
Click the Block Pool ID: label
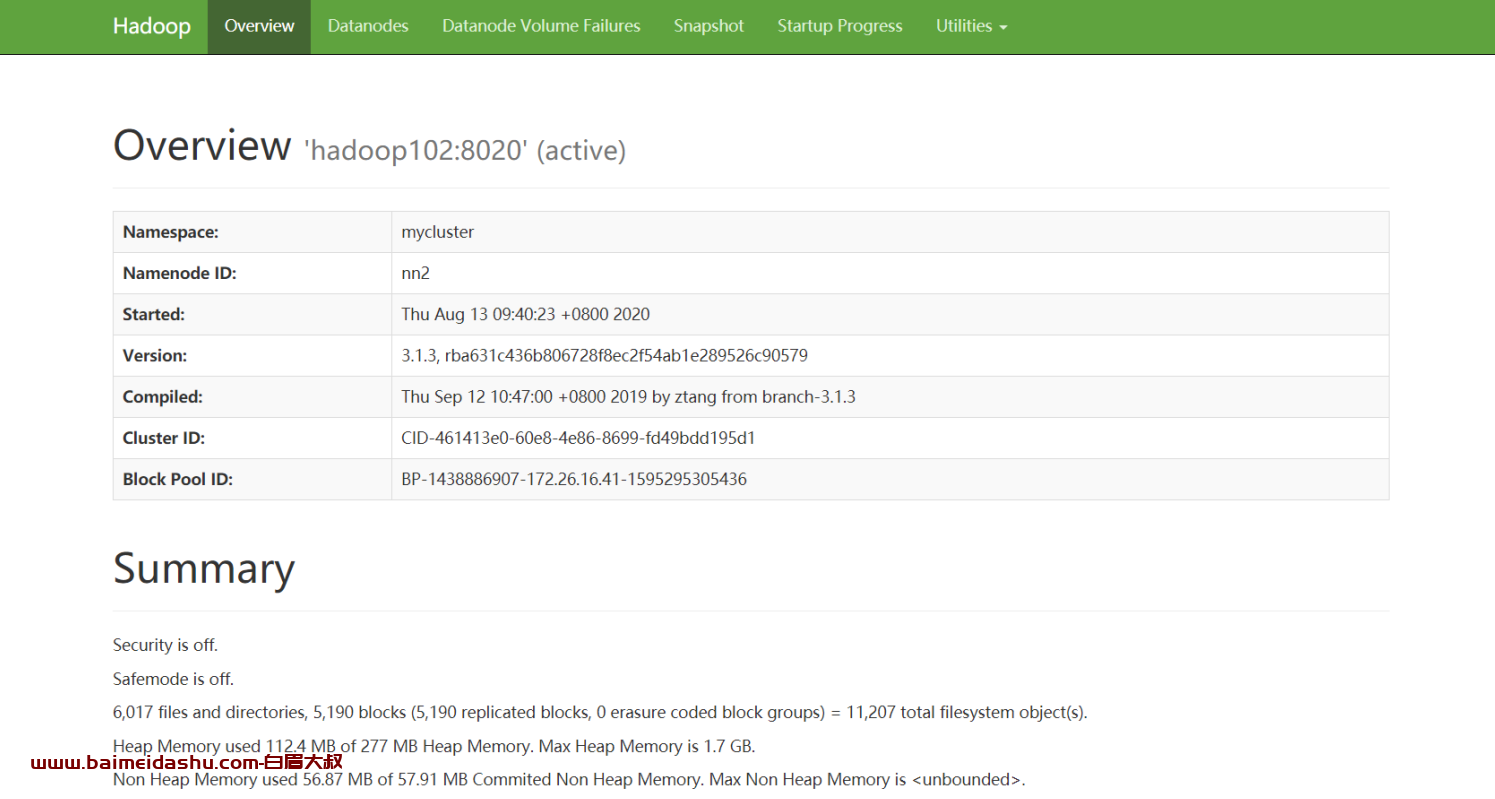178,479
